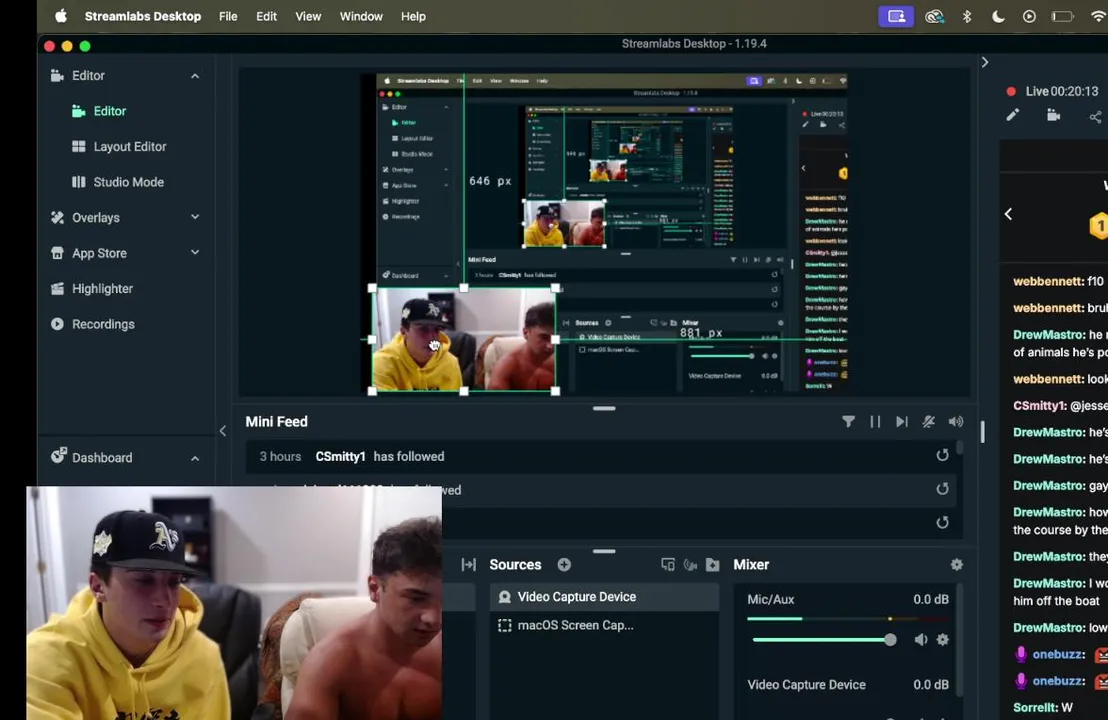
Task: Open the View menu
Action: 308,16
